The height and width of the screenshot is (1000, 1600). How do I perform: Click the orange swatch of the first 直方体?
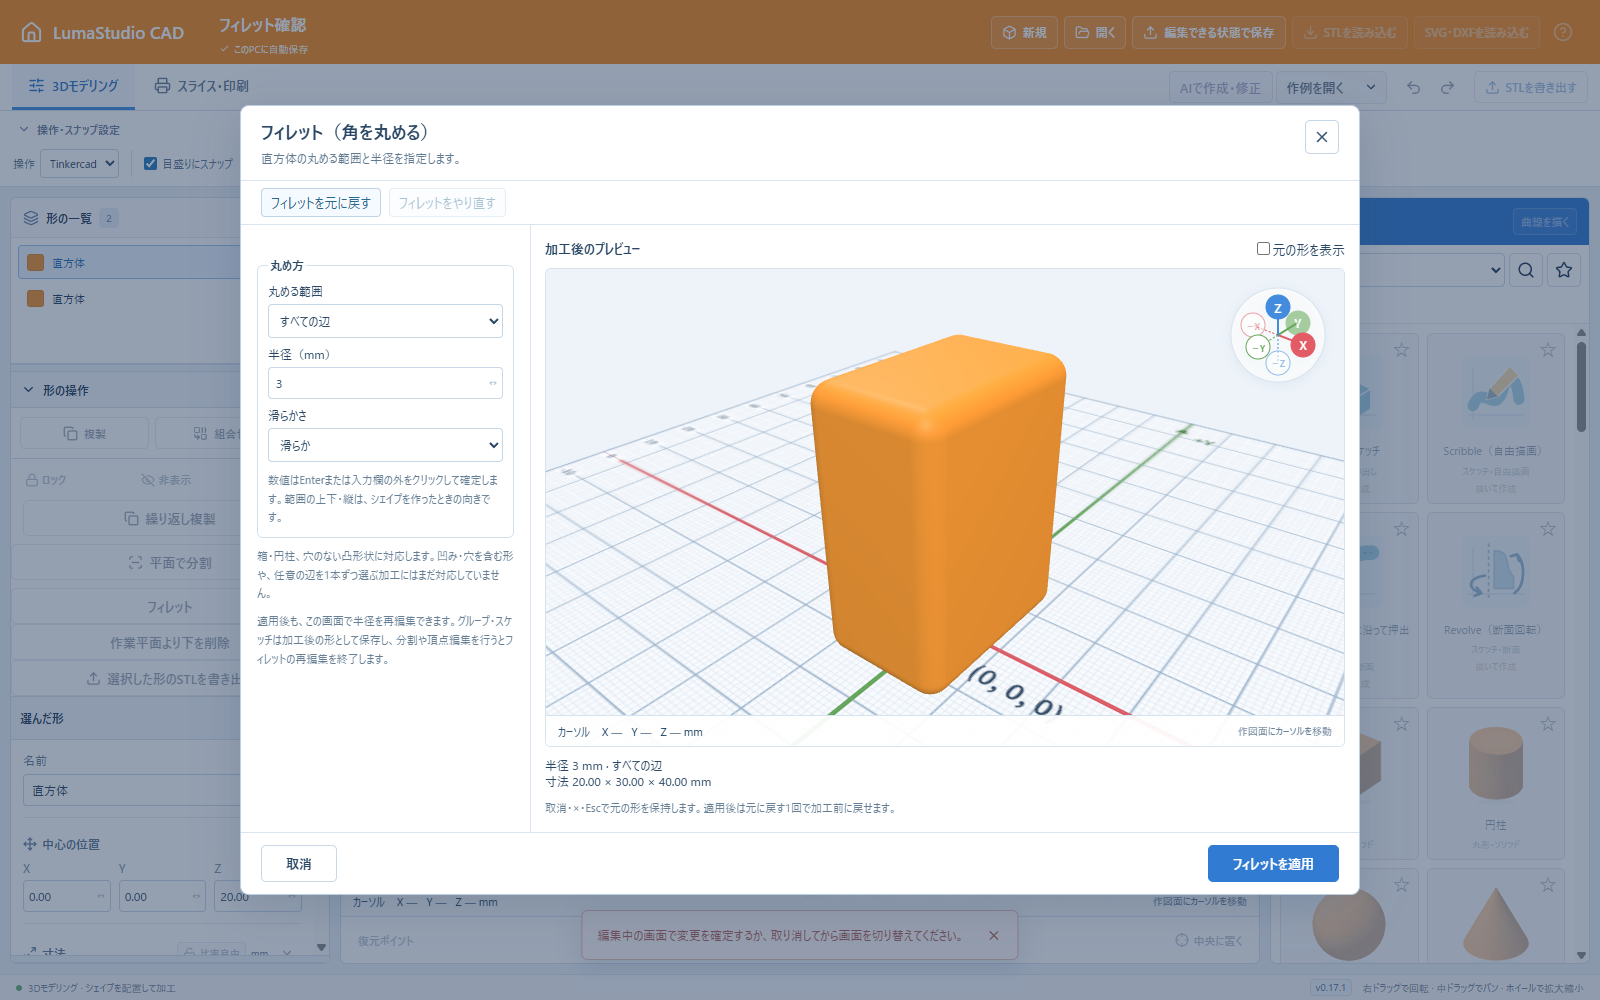(35, 262)
